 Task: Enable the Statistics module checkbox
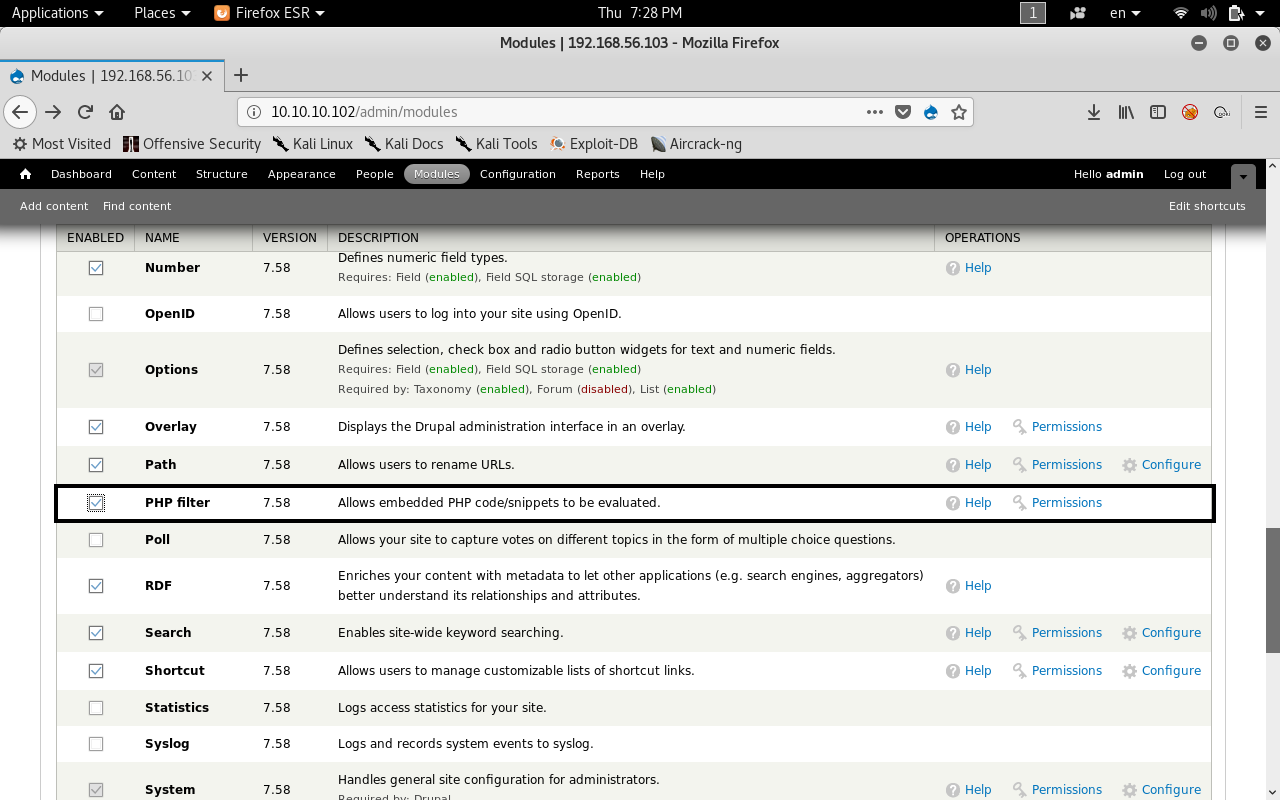point(96,708)
